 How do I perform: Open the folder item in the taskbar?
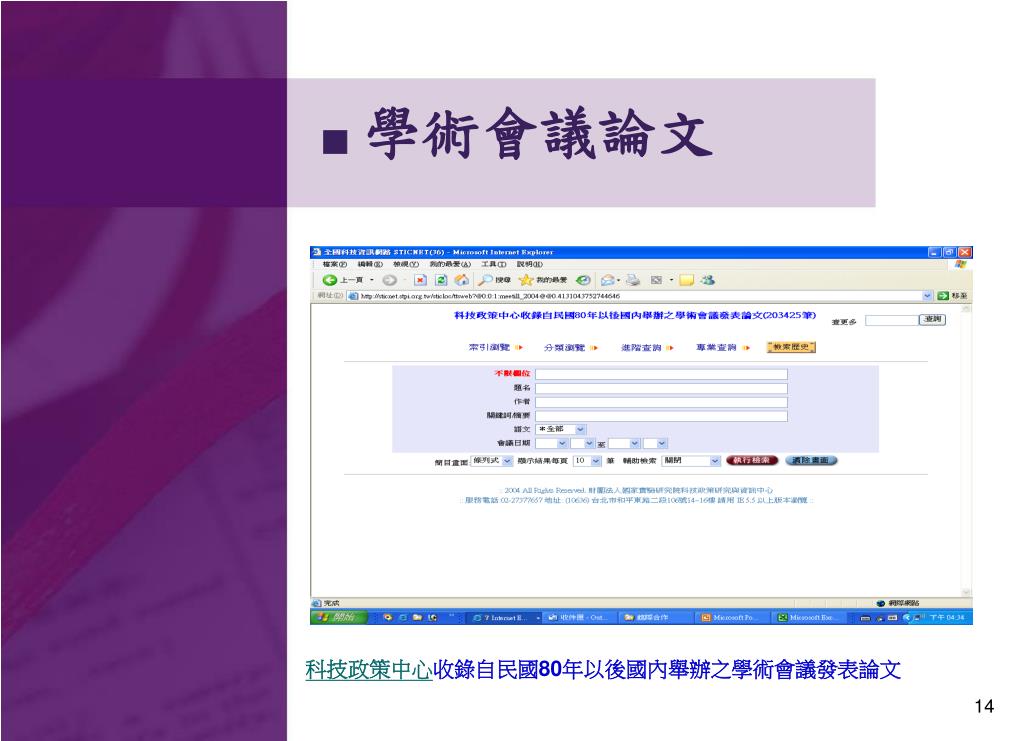coord(654,617)
